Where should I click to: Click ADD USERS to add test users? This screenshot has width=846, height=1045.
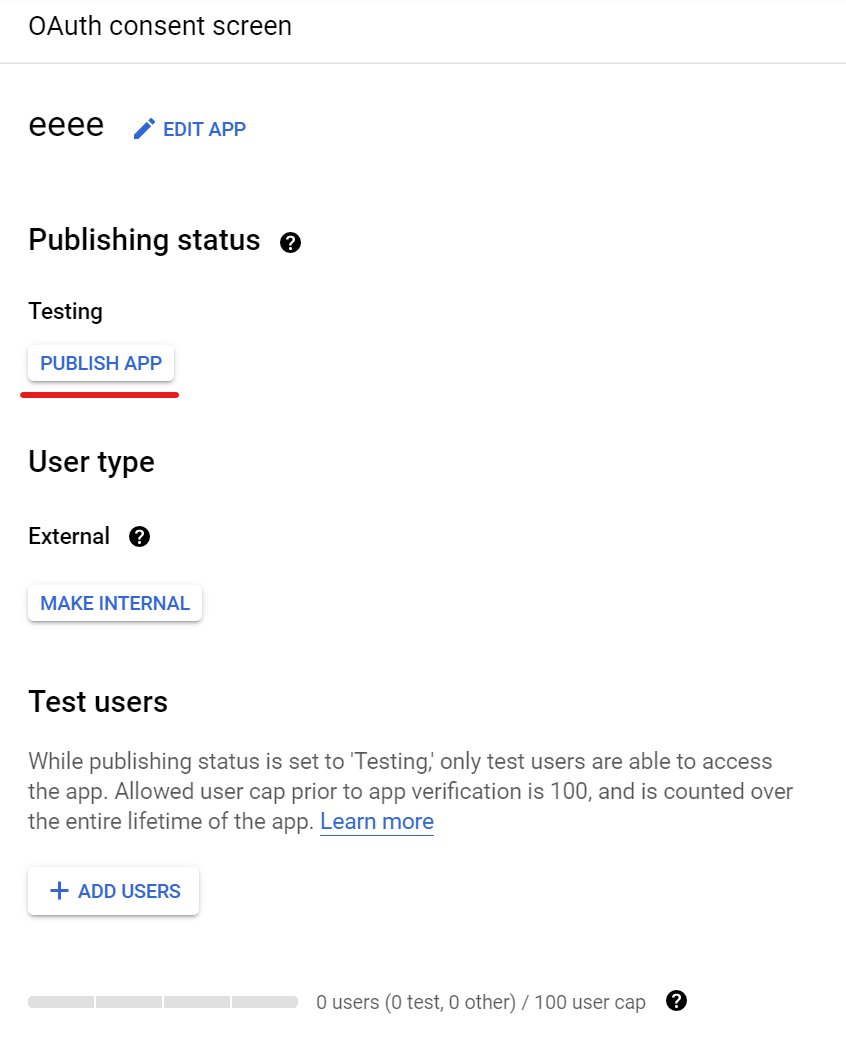(x=113, y=890)
